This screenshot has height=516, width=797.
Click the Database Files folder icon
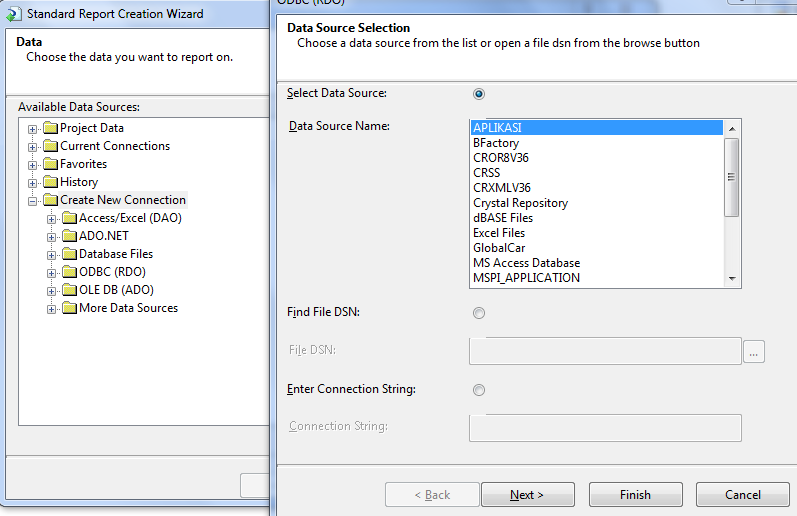(x=69, y=254)
